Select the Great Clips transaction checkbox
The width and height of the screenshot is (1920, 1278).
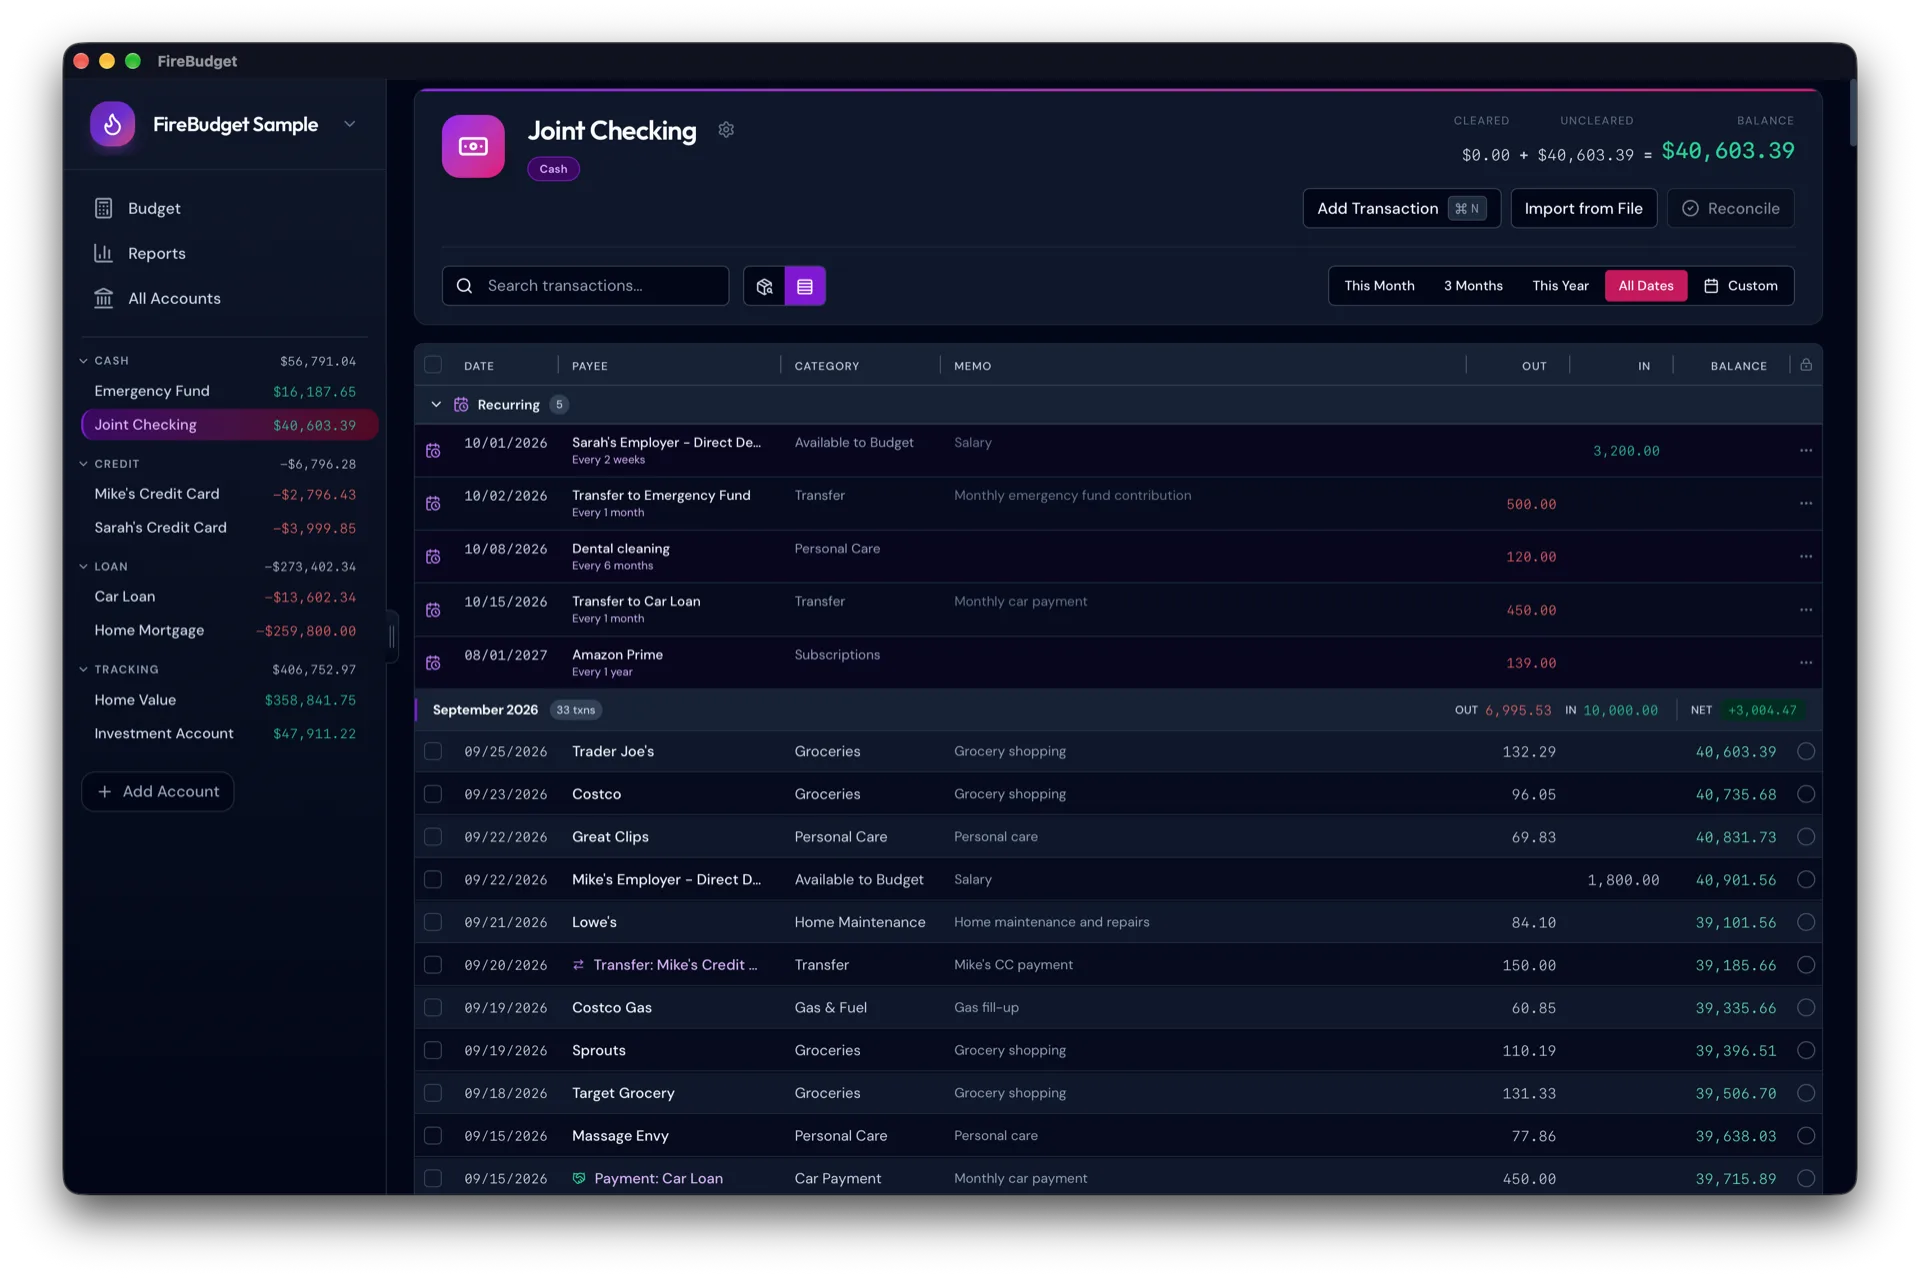click(x=433, y=837)
